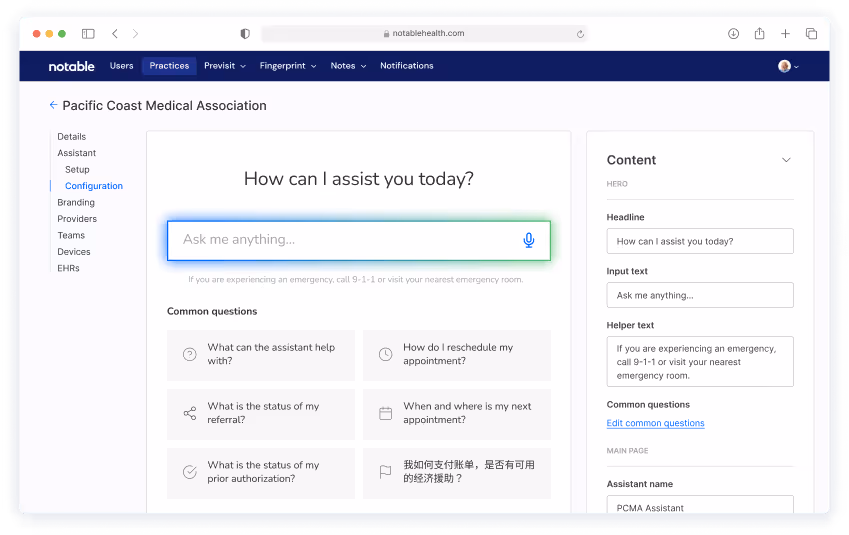Click the notable logo

click(x=71, y=66)
